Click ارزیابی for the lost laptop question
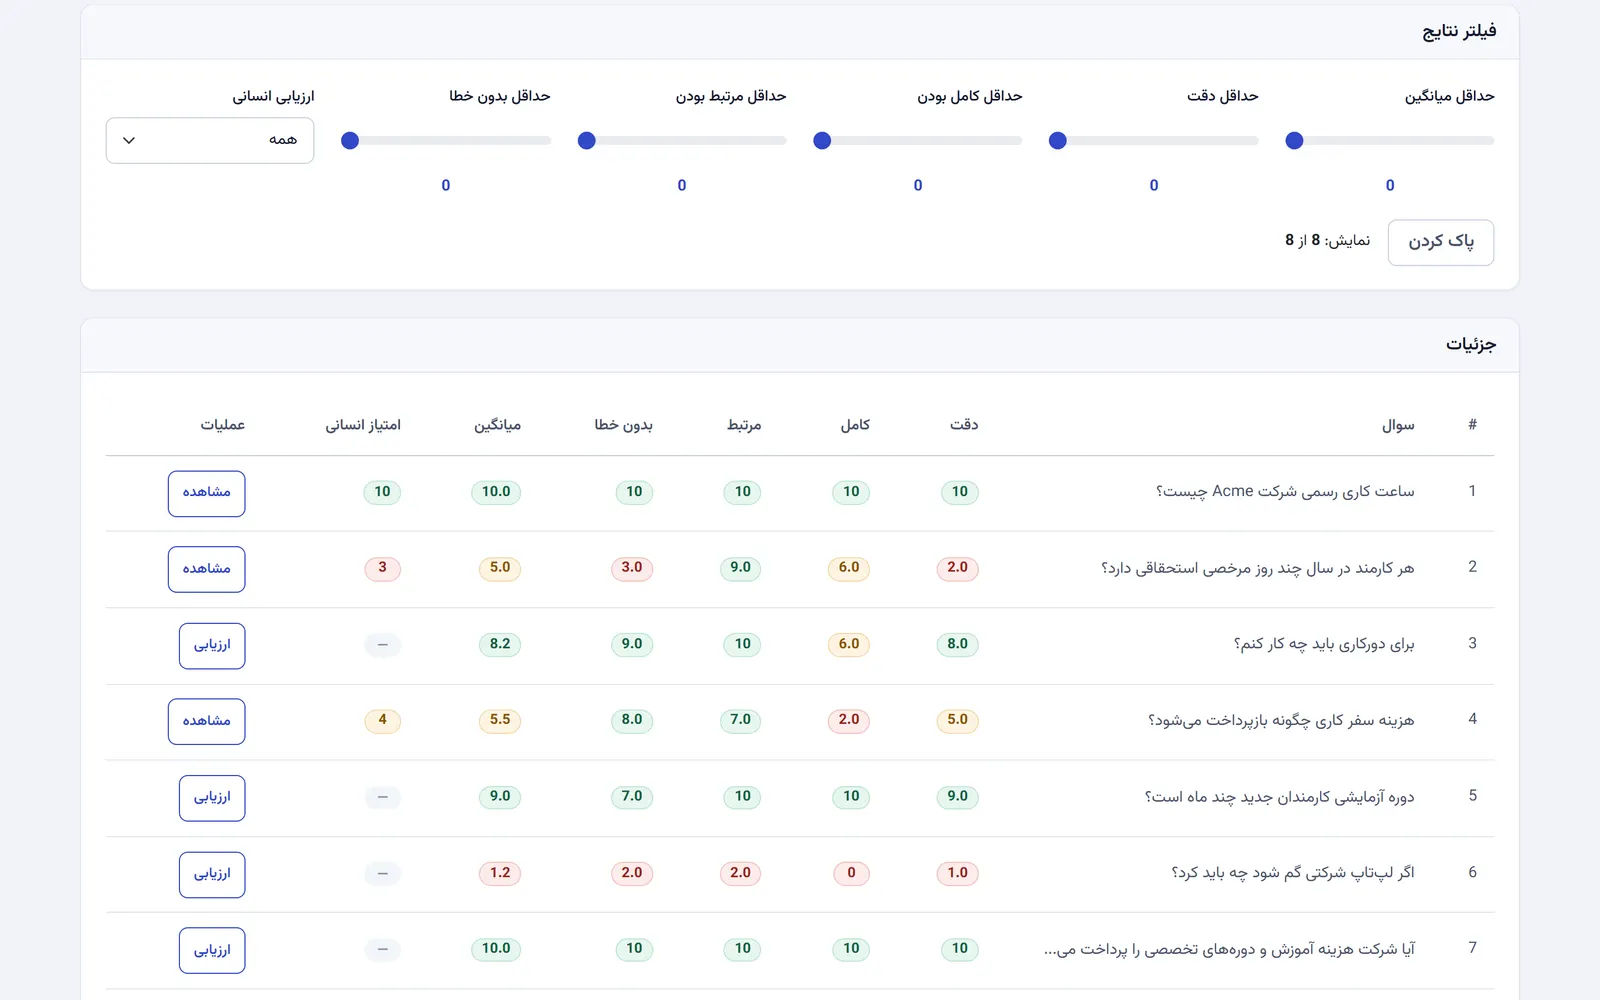 tap(212, 874)
